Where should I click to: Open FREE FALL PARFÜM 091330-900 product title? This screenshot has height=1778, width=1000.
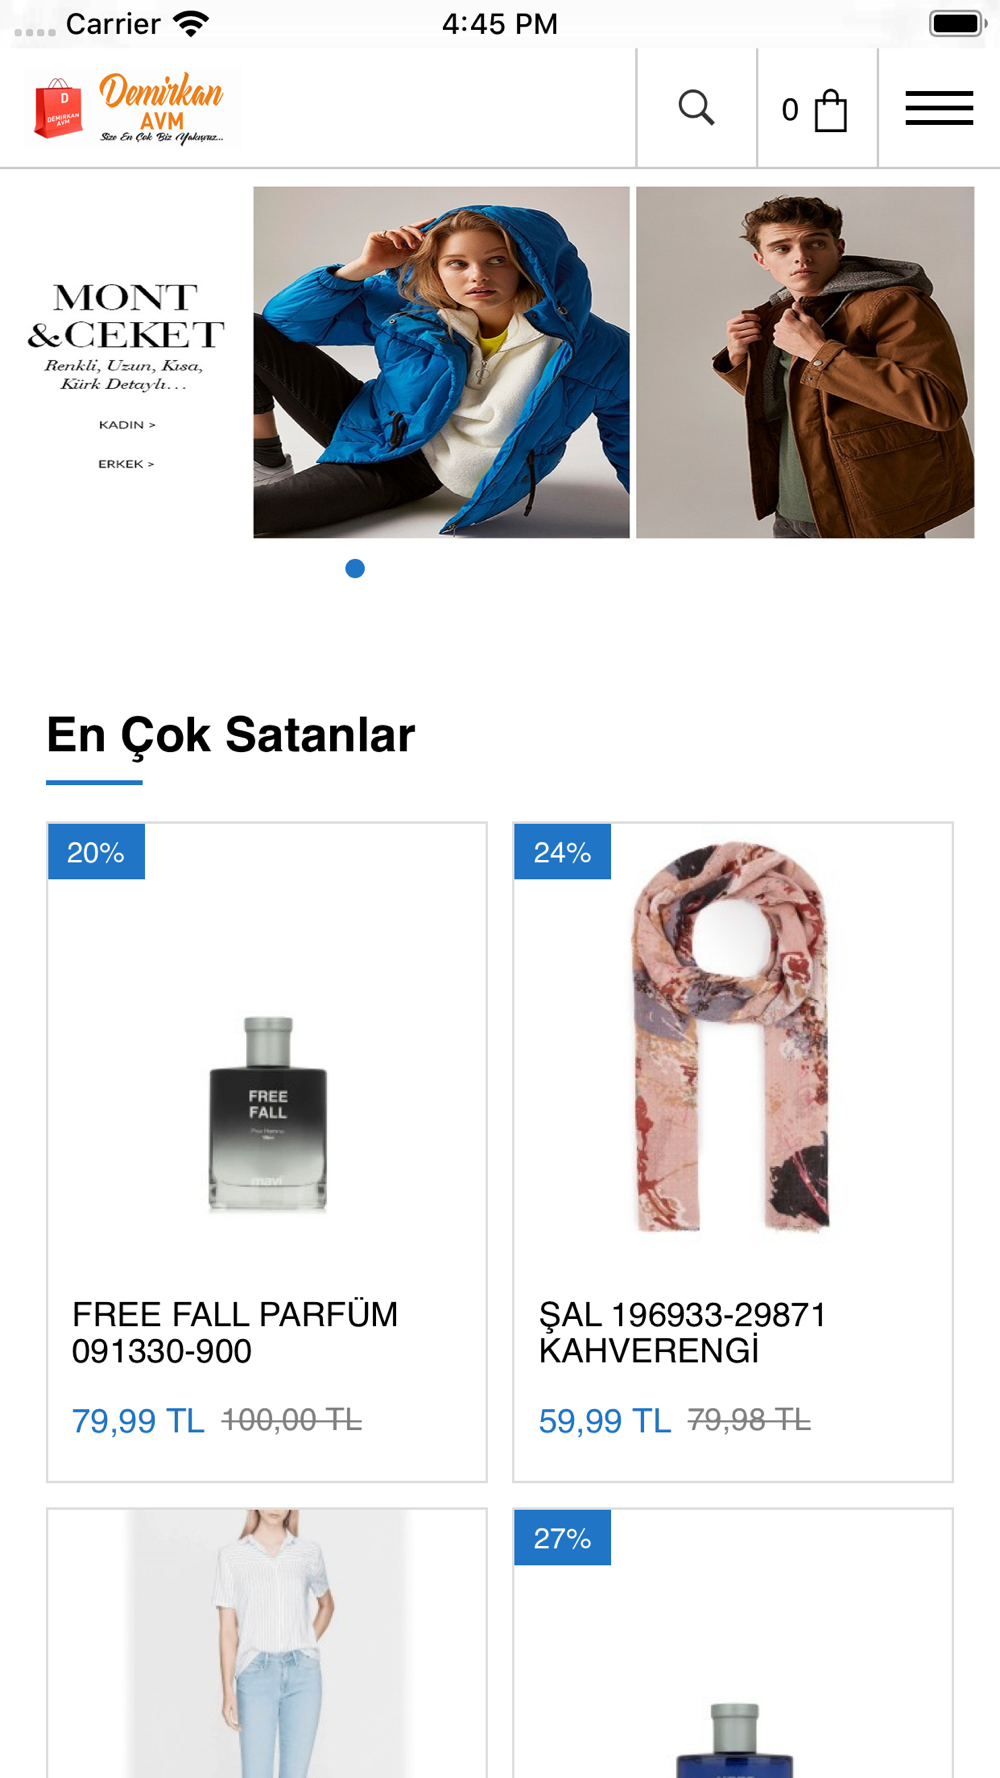pos(235,1332)
